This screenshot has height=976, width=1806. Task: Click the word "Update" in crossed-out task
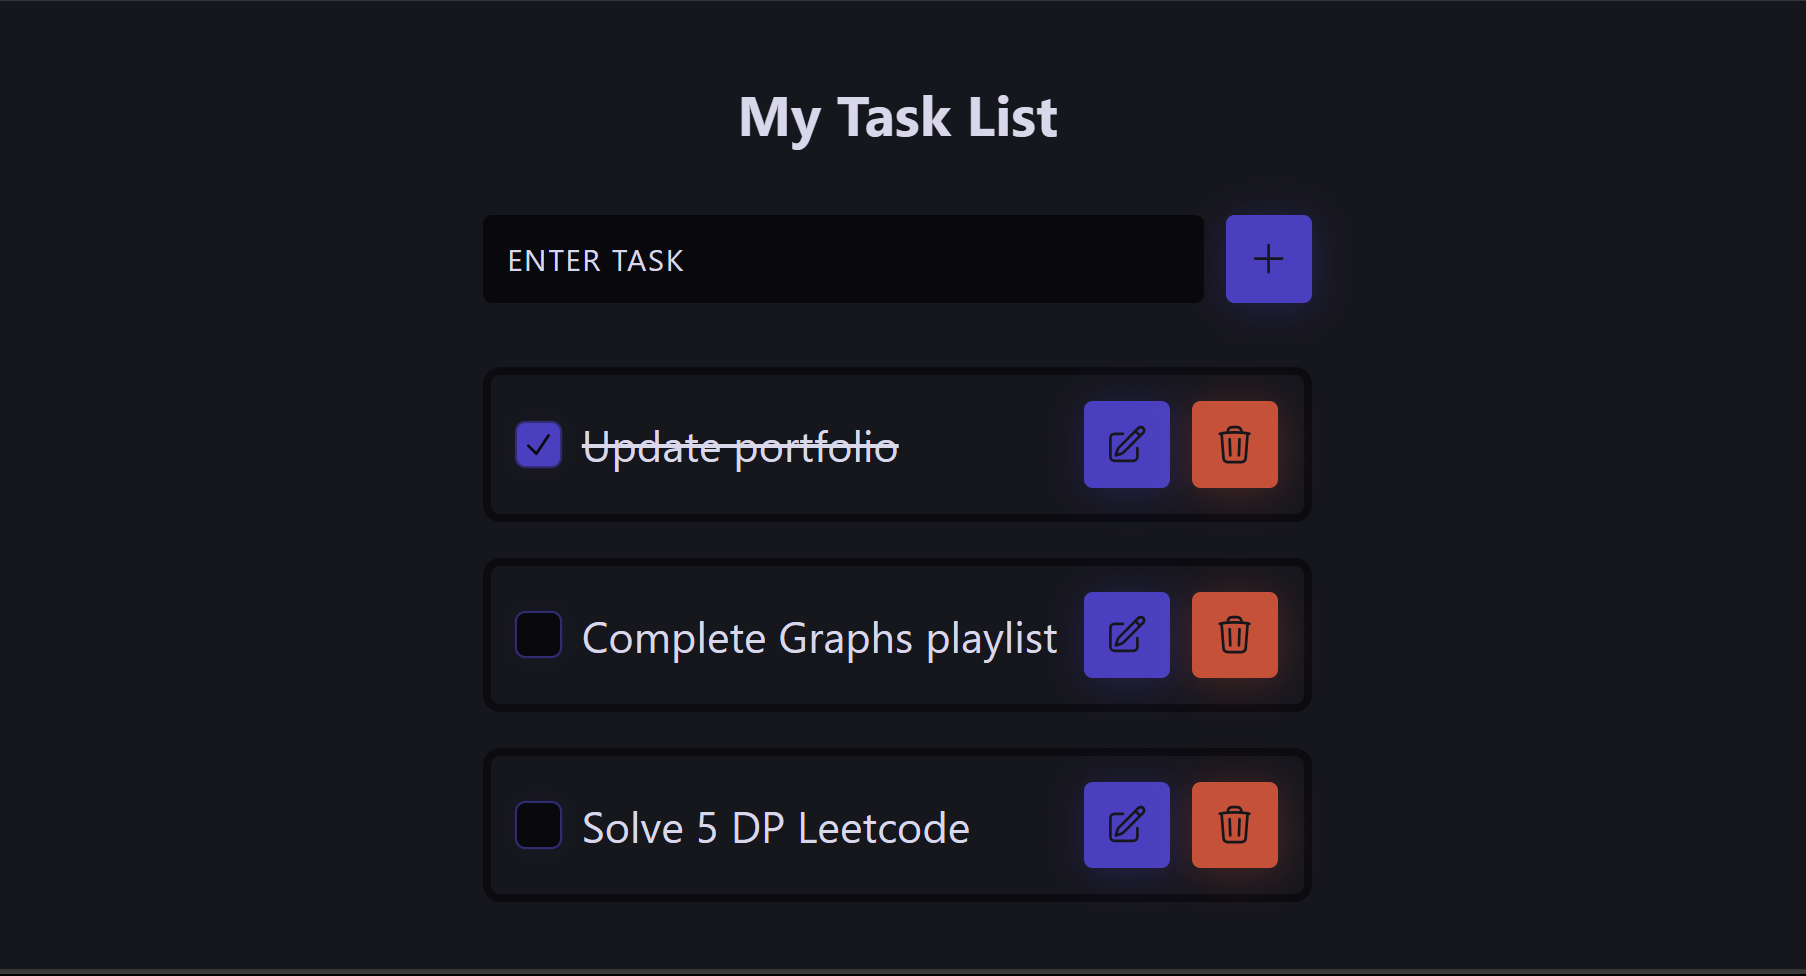(x=651, y=447)
